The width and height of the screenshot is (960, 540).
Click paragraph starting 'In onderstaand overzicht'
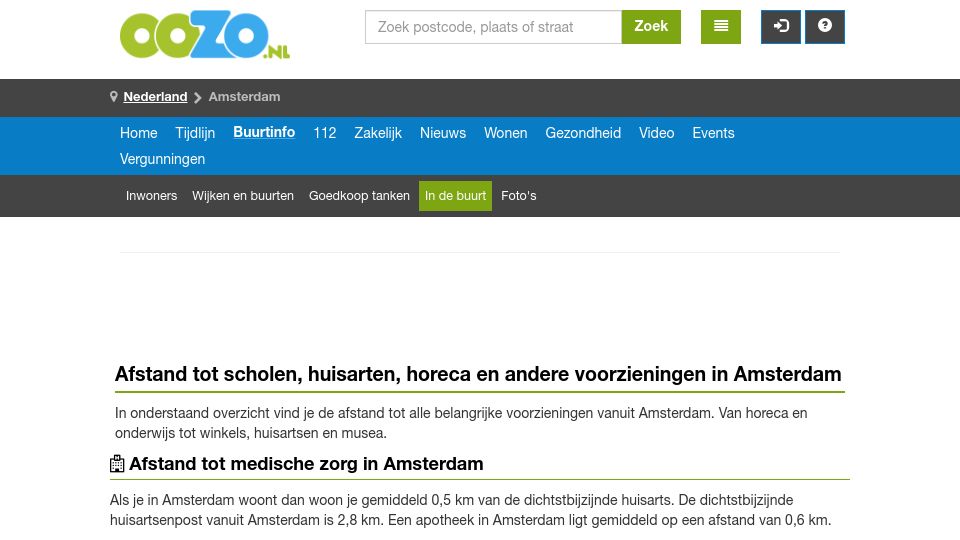[461, 423]
